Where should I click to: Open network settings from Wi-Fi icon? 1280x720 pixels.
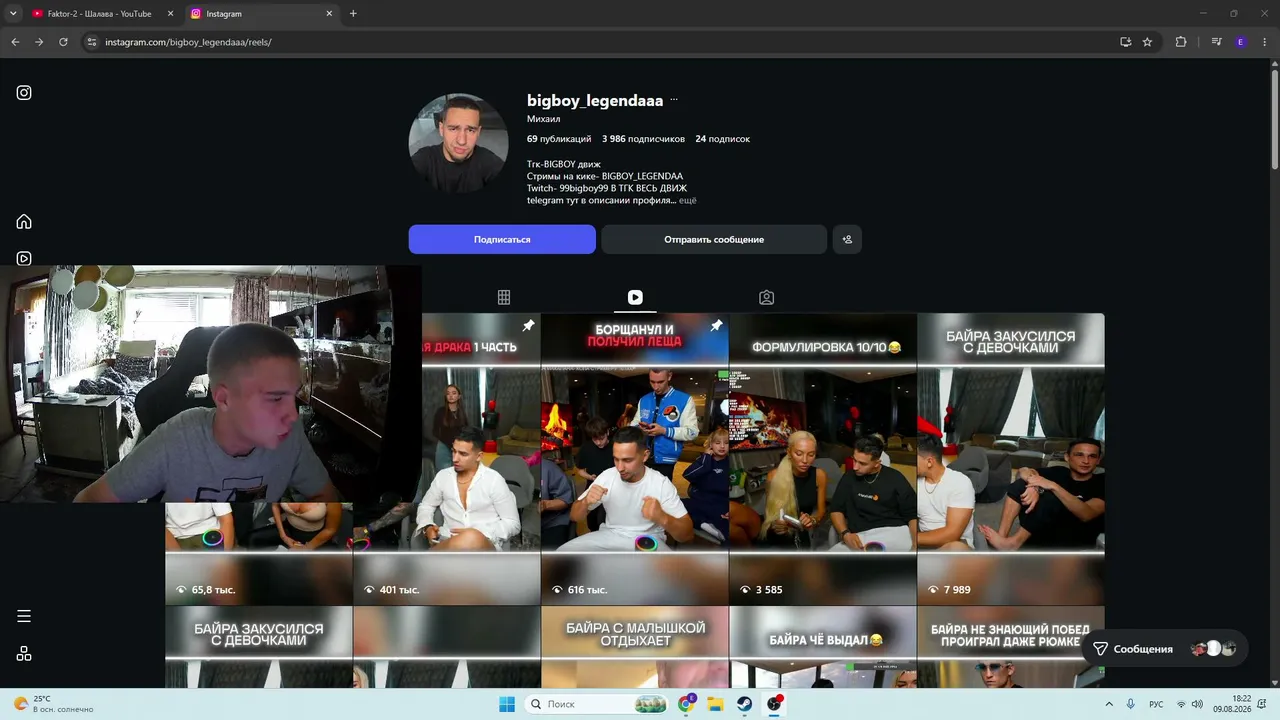click(1181, 704)
